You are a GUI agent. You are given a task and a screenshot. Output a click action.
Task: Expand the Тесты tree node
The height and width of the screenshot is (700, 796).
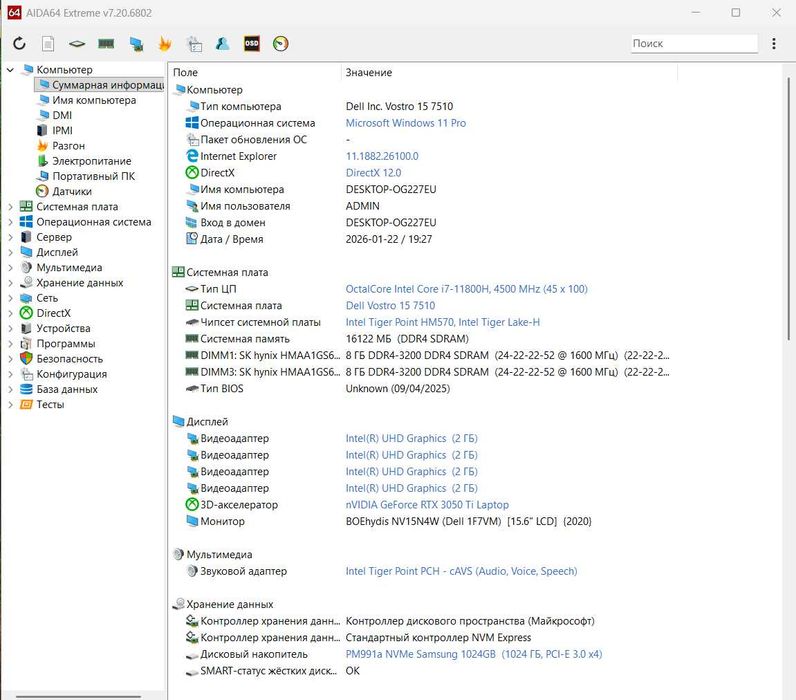[10, 405]
